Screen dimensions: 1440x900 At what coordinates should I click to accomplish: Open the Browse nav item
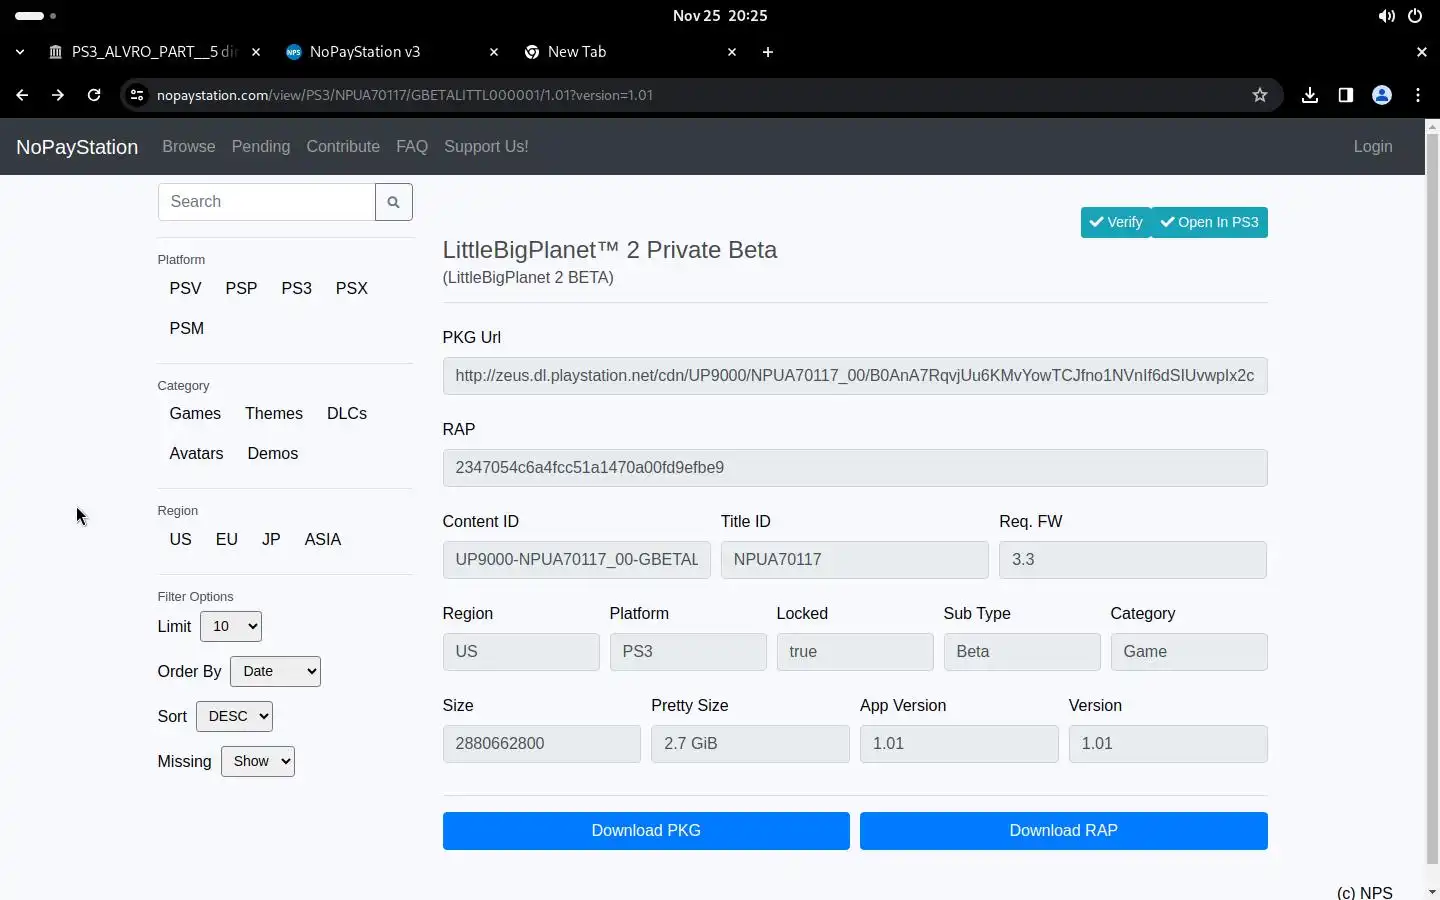[x=189, y=146]
